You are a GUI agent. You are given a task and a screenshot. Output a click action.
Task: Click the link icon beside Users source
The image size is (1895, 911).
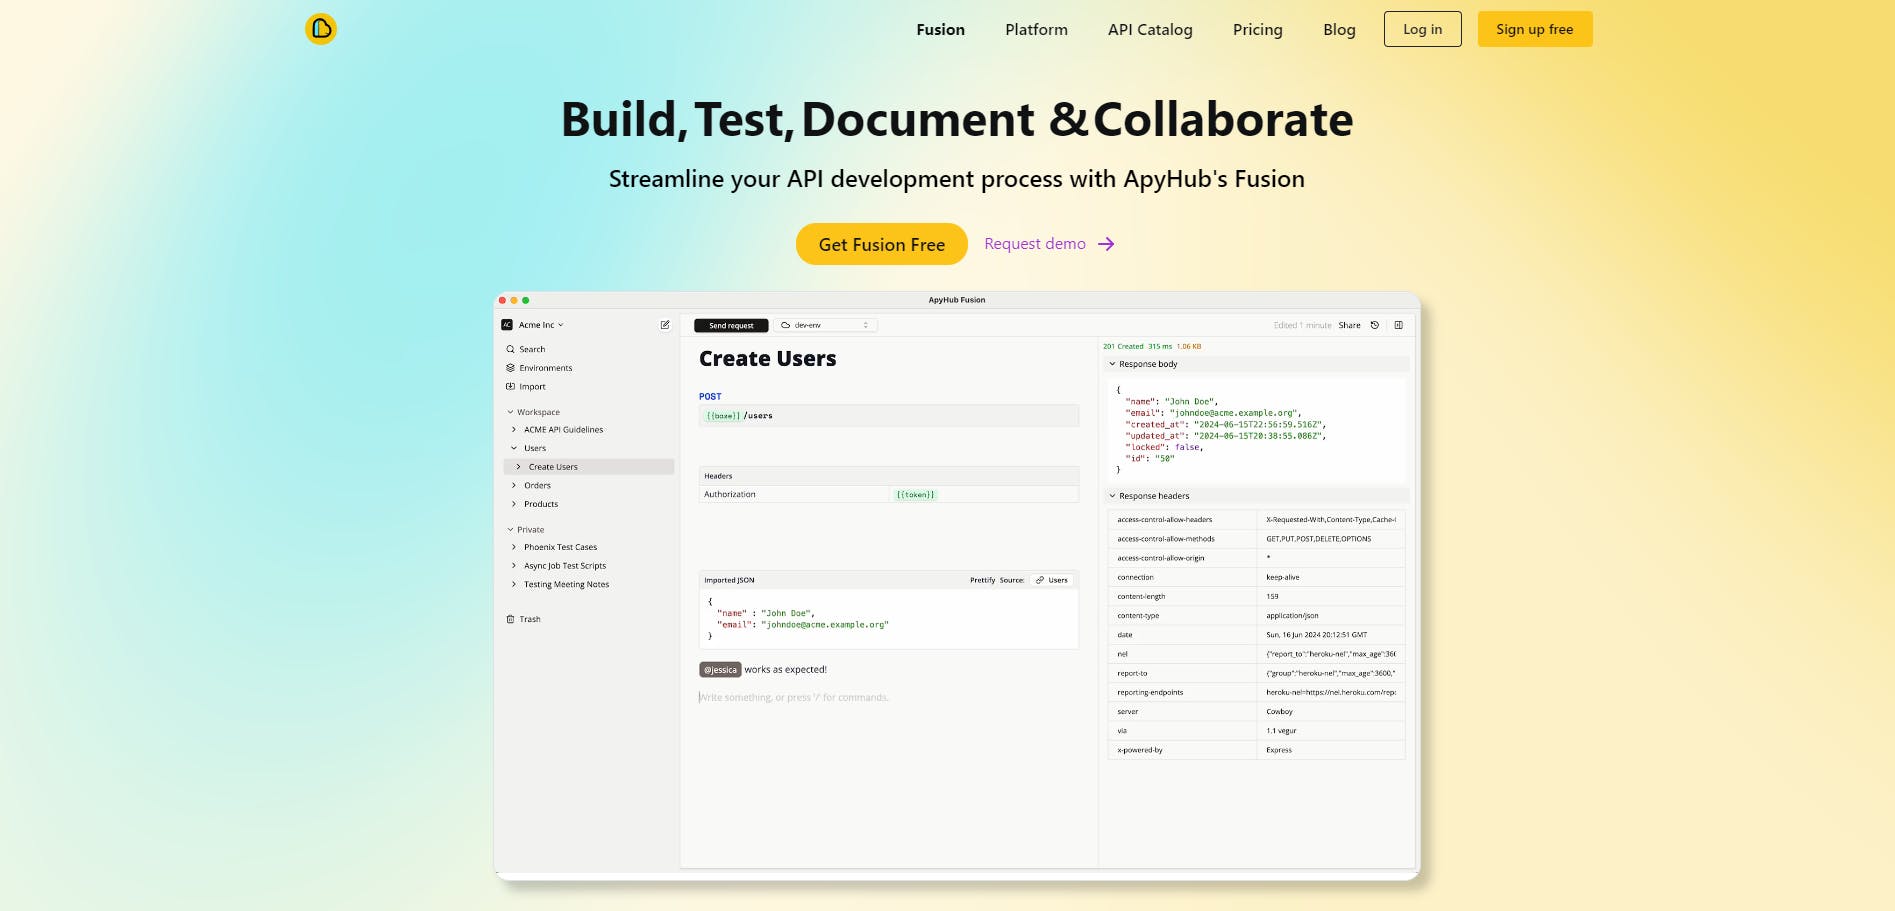tap(1040, 580)
